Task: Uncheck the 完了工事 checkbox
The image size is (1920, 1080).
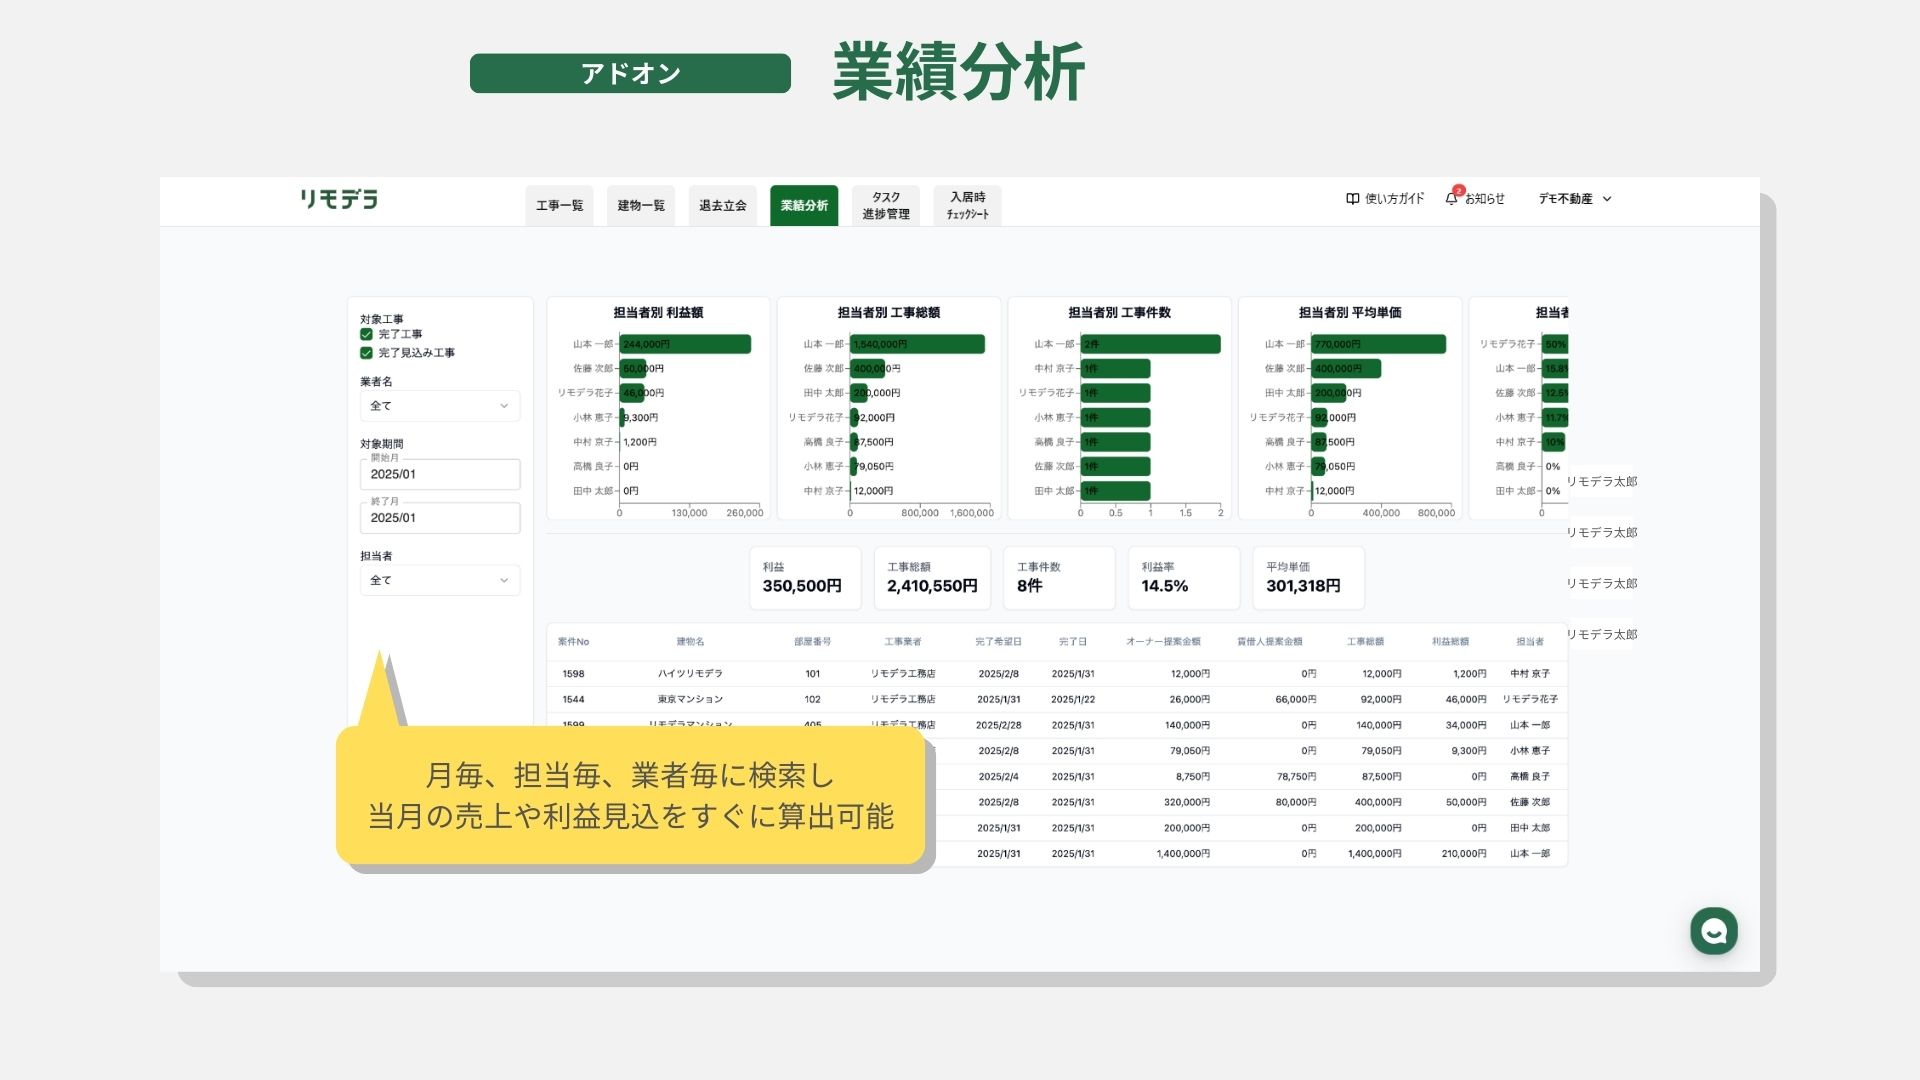Action: click(366, 334)
